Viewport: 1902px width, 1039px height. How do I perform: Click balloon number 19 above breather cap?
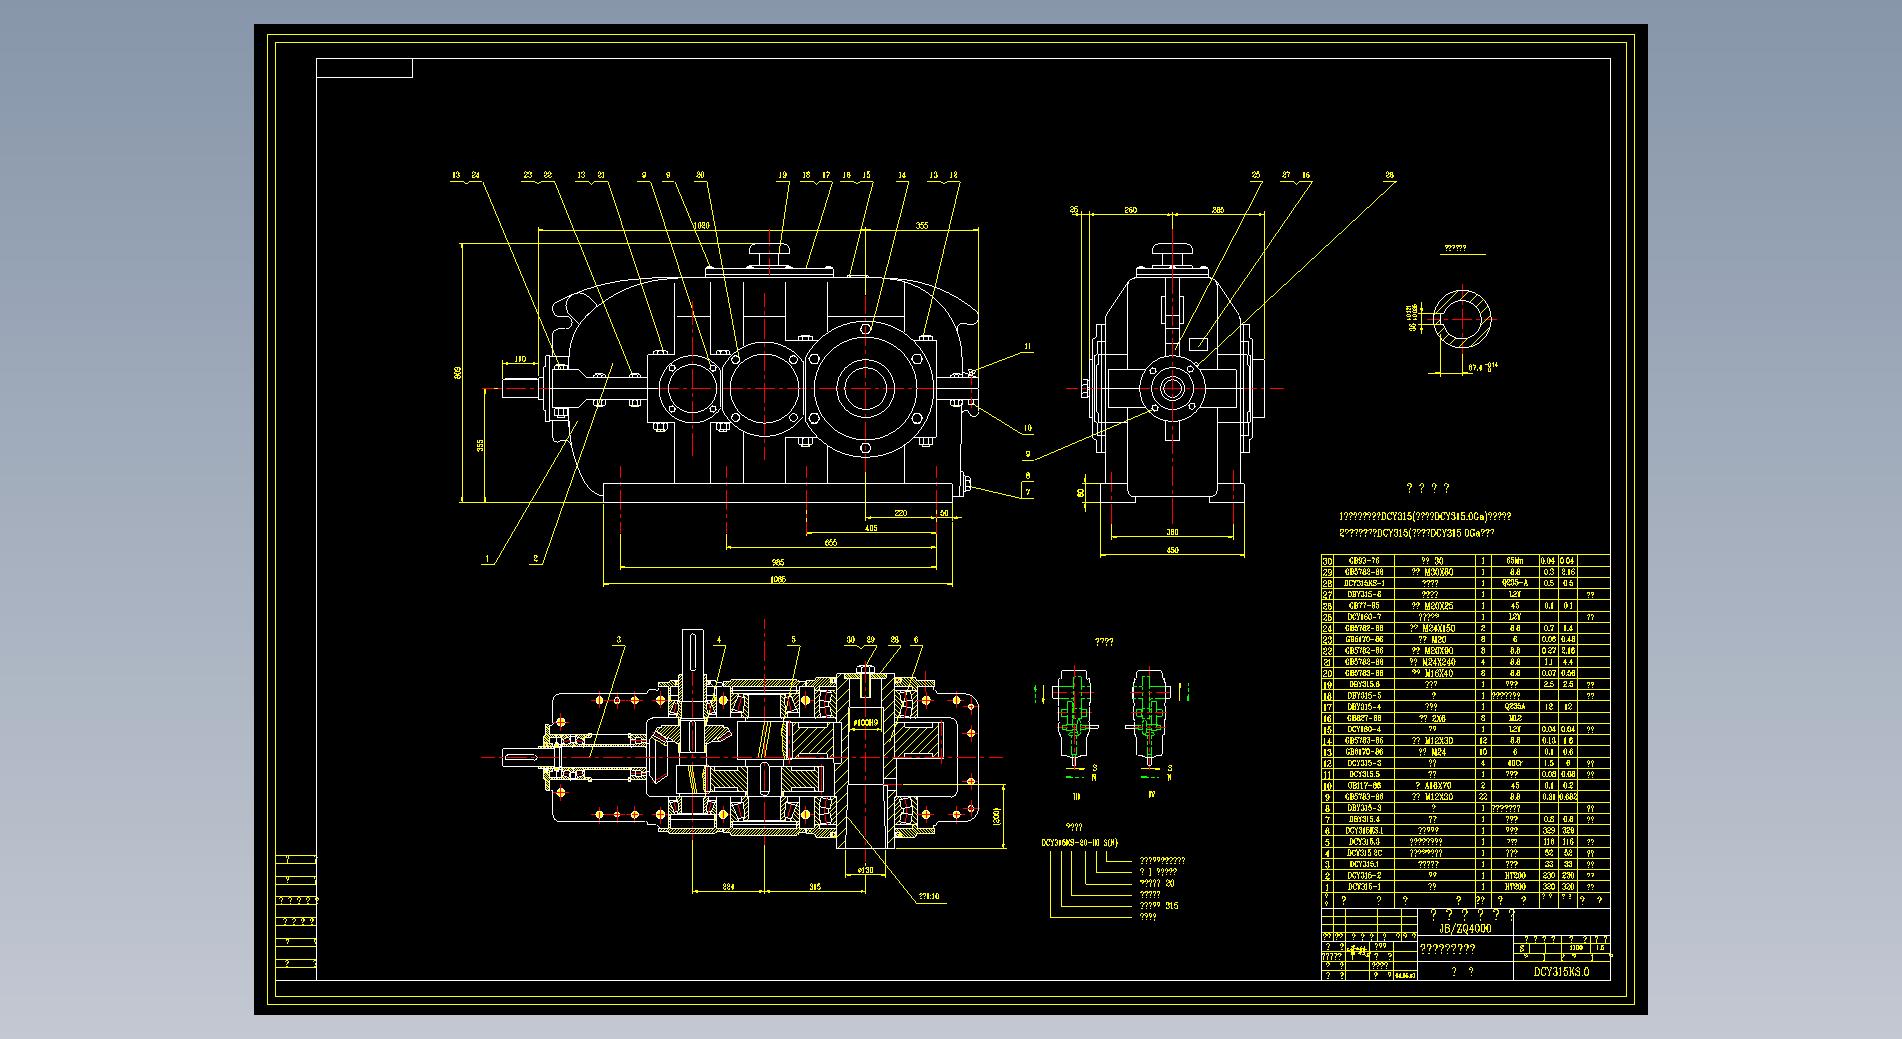[x=783, y=175]
